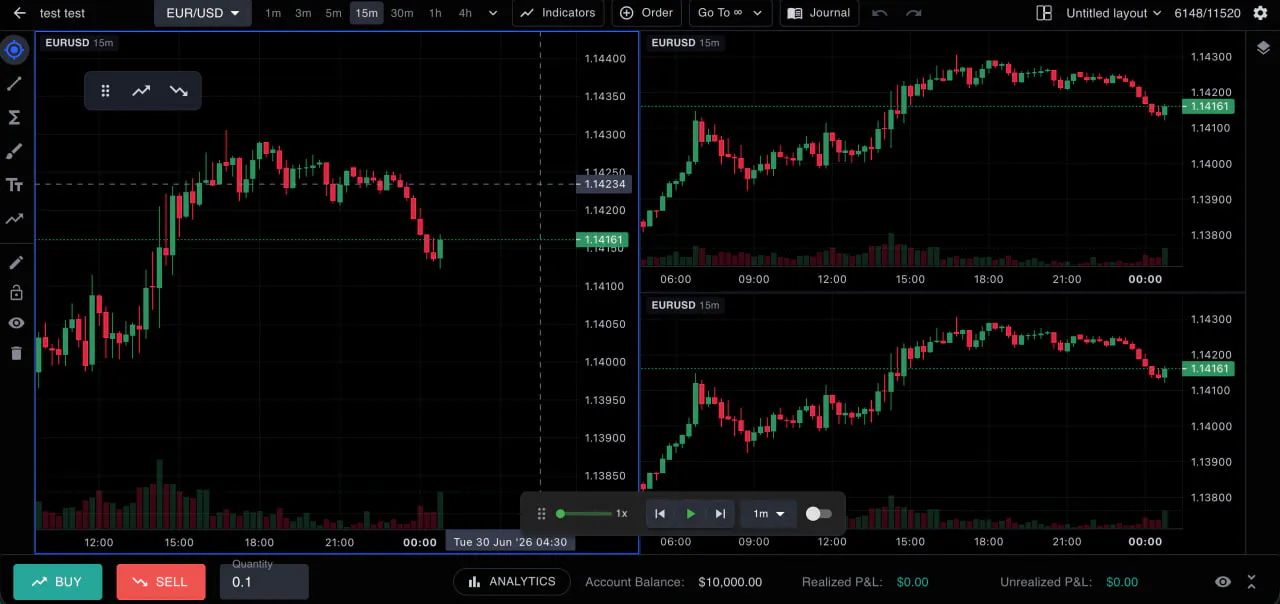Flip the switch in the replay bar
The image size is (1280, 604).
click(818, 514)
